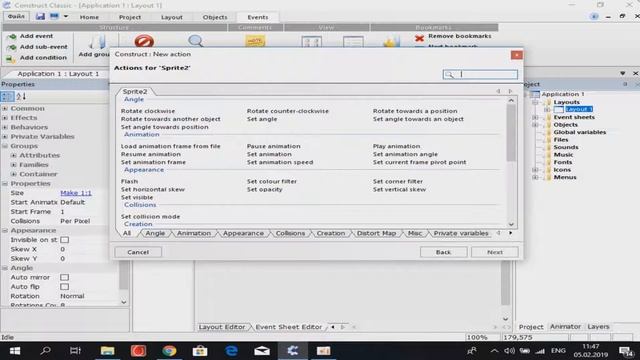Open the Objects ribbon tab

pos(215,17)
